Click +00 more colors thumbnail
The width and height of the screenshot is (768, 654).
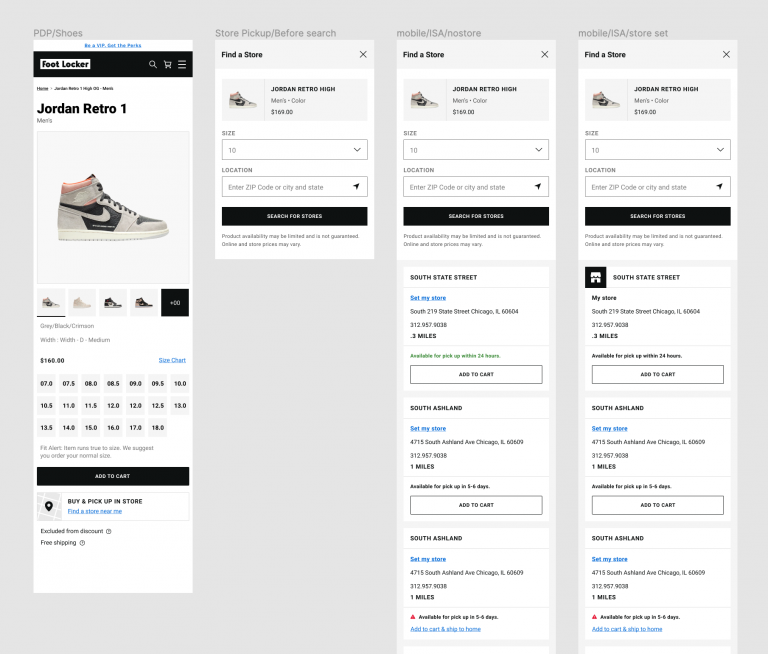click(175, 303)
